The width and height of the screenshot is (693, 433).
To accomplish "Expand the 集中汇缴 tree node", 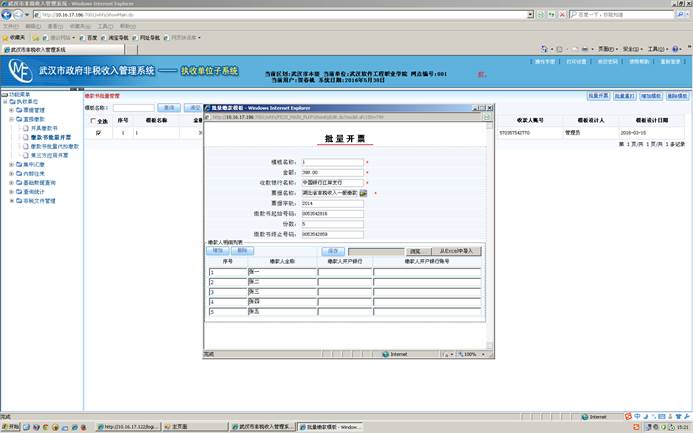I will (x=12, y=164).
